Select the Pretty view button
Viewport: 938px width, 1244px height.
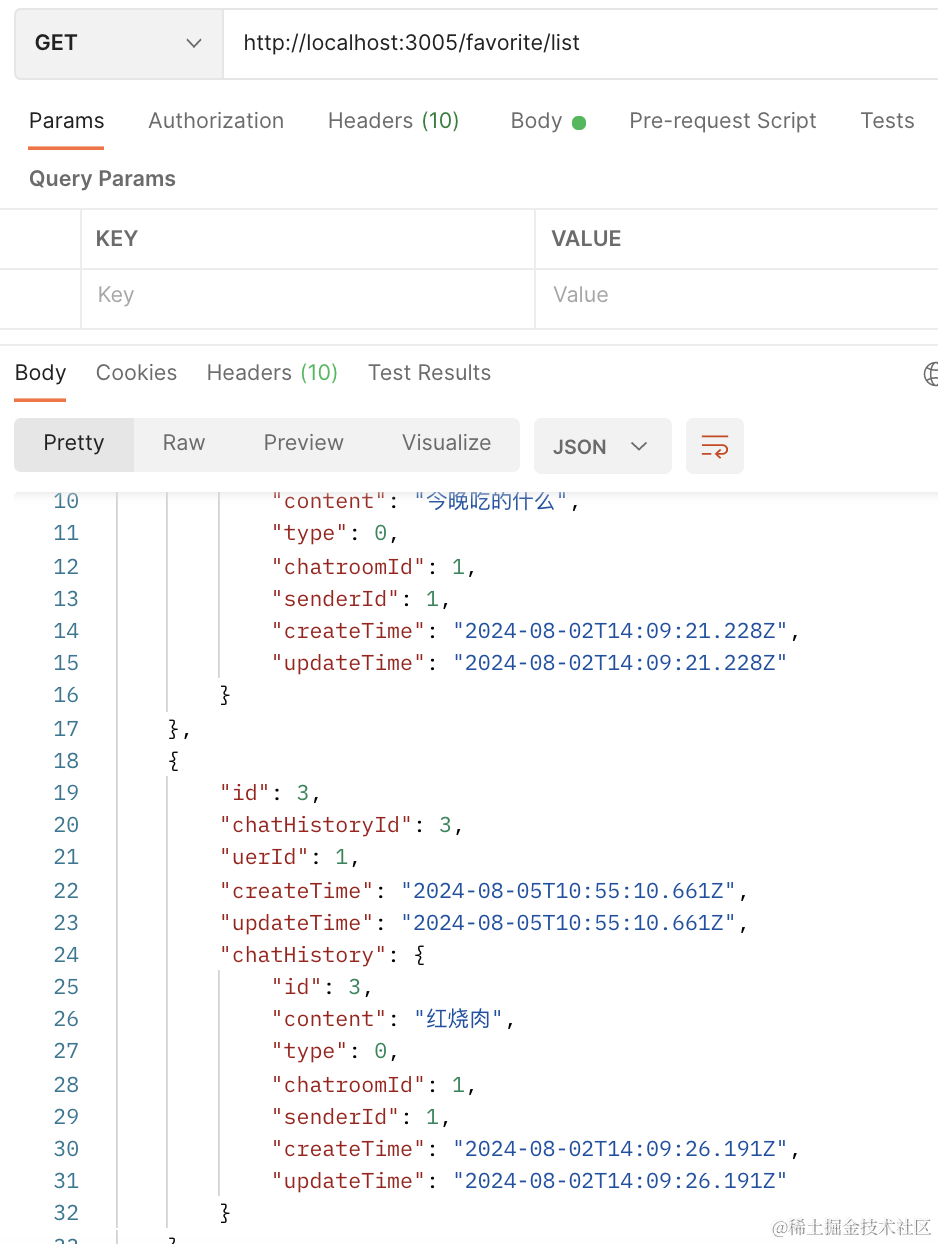click(74, 443)
